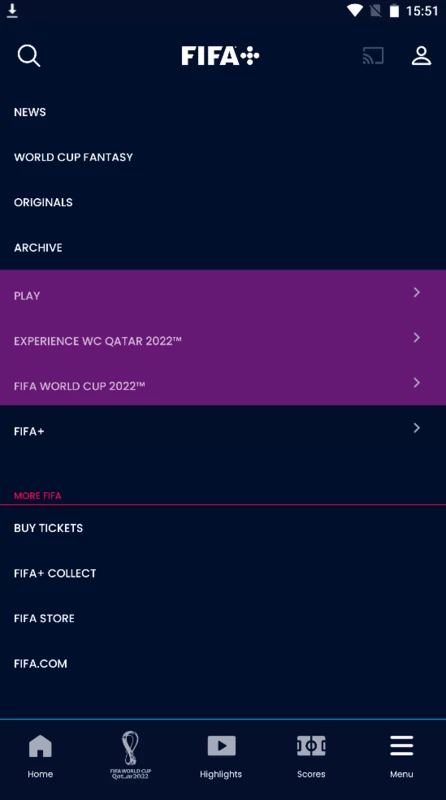Screen dimensions: 446x800
Task: Tap the FIFA+ logo in header
Action: tap(220, 56)
